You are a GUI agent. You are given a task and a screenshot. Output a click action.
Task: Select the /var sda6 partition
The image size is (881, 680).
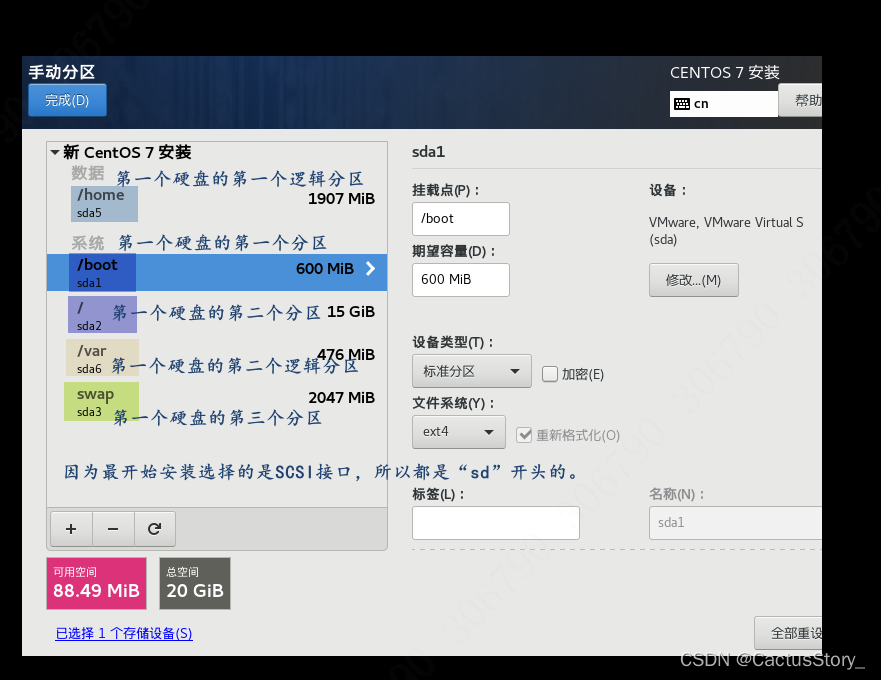[217, 357]
